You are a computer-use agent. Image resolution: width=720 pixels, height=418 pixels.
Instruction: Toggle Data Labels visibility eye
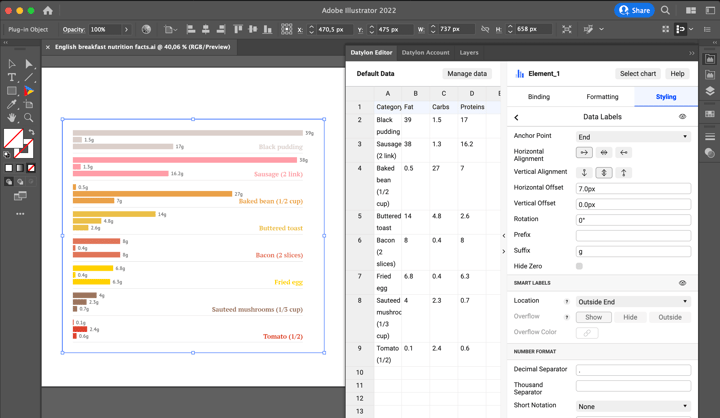tap(682, 117)
